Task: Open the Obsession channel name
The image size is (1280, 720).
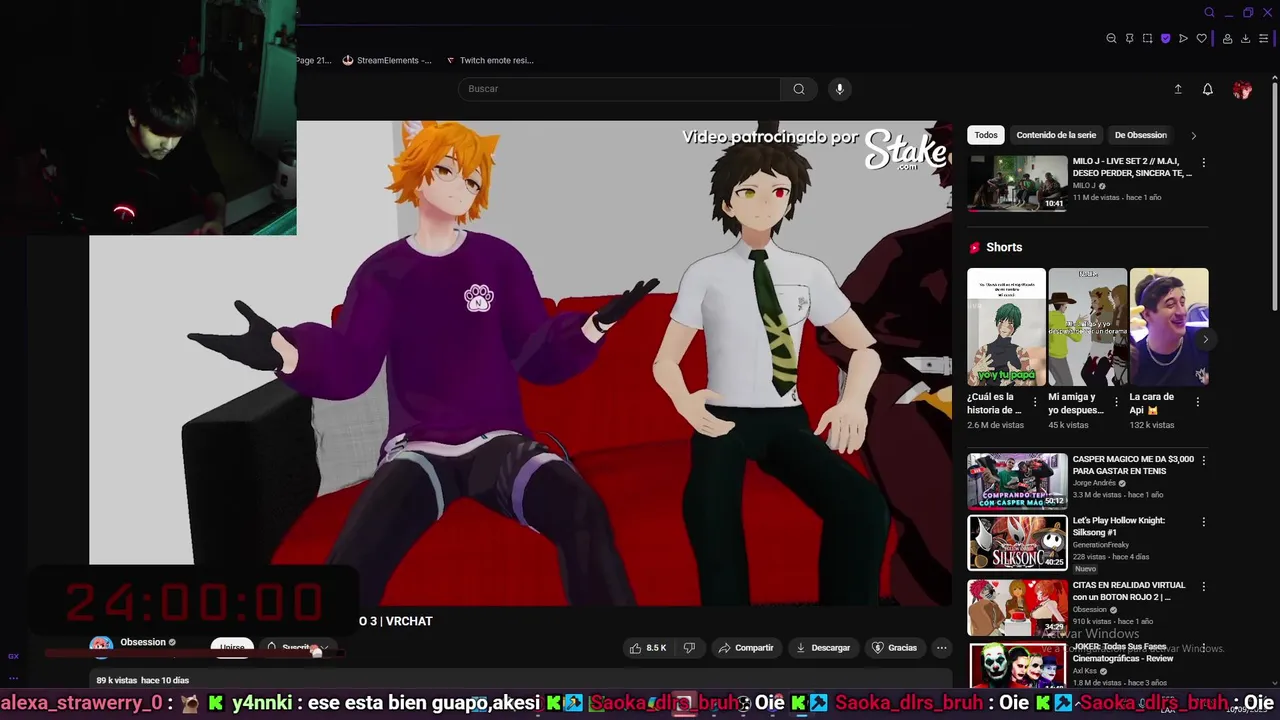Action: tap(143, 642)
